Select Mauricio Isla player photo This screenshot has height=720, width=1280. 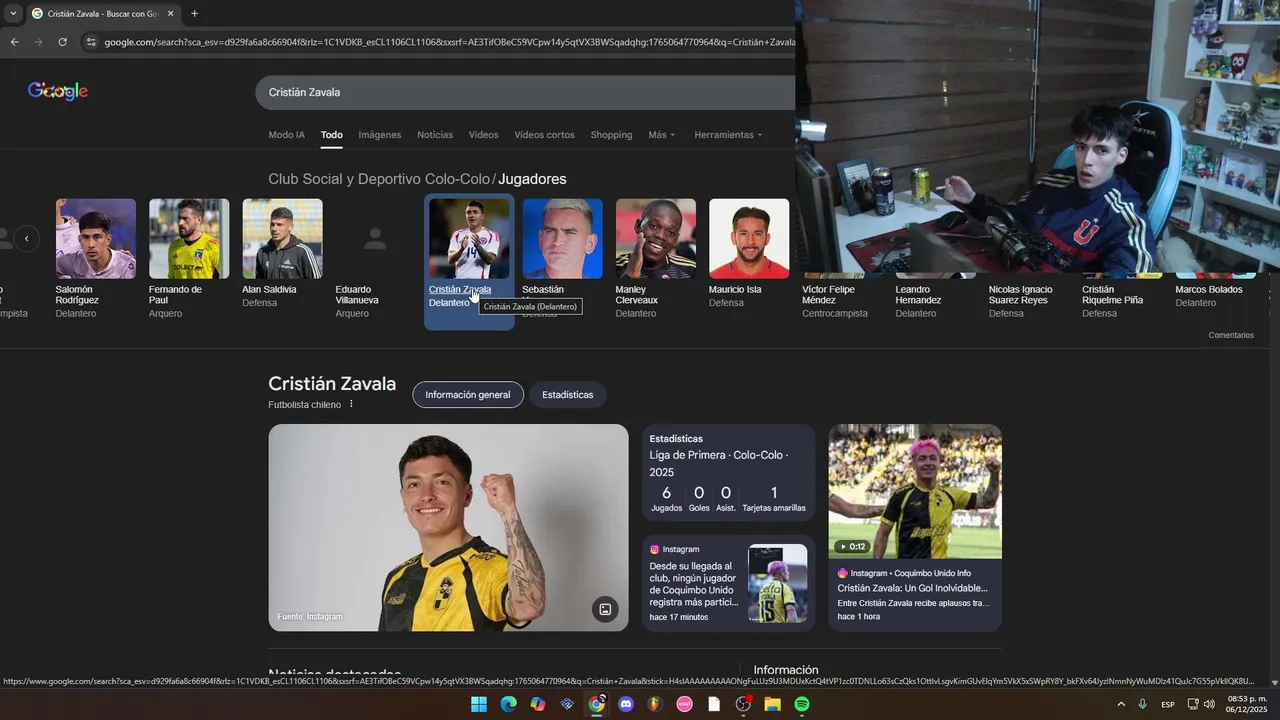pyautogui.click(x=749, y=238)
